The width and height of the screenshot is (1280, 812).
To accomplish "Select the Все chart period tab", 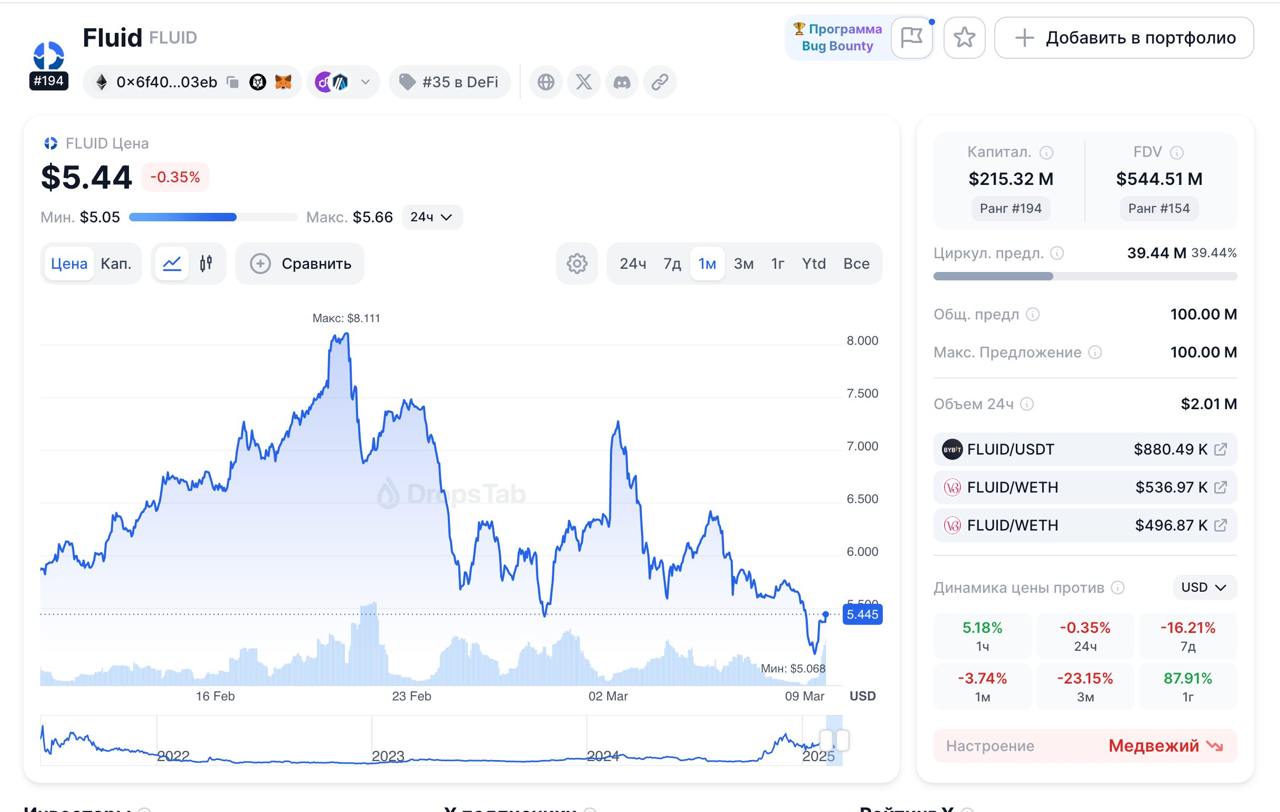I will (856, 264).
